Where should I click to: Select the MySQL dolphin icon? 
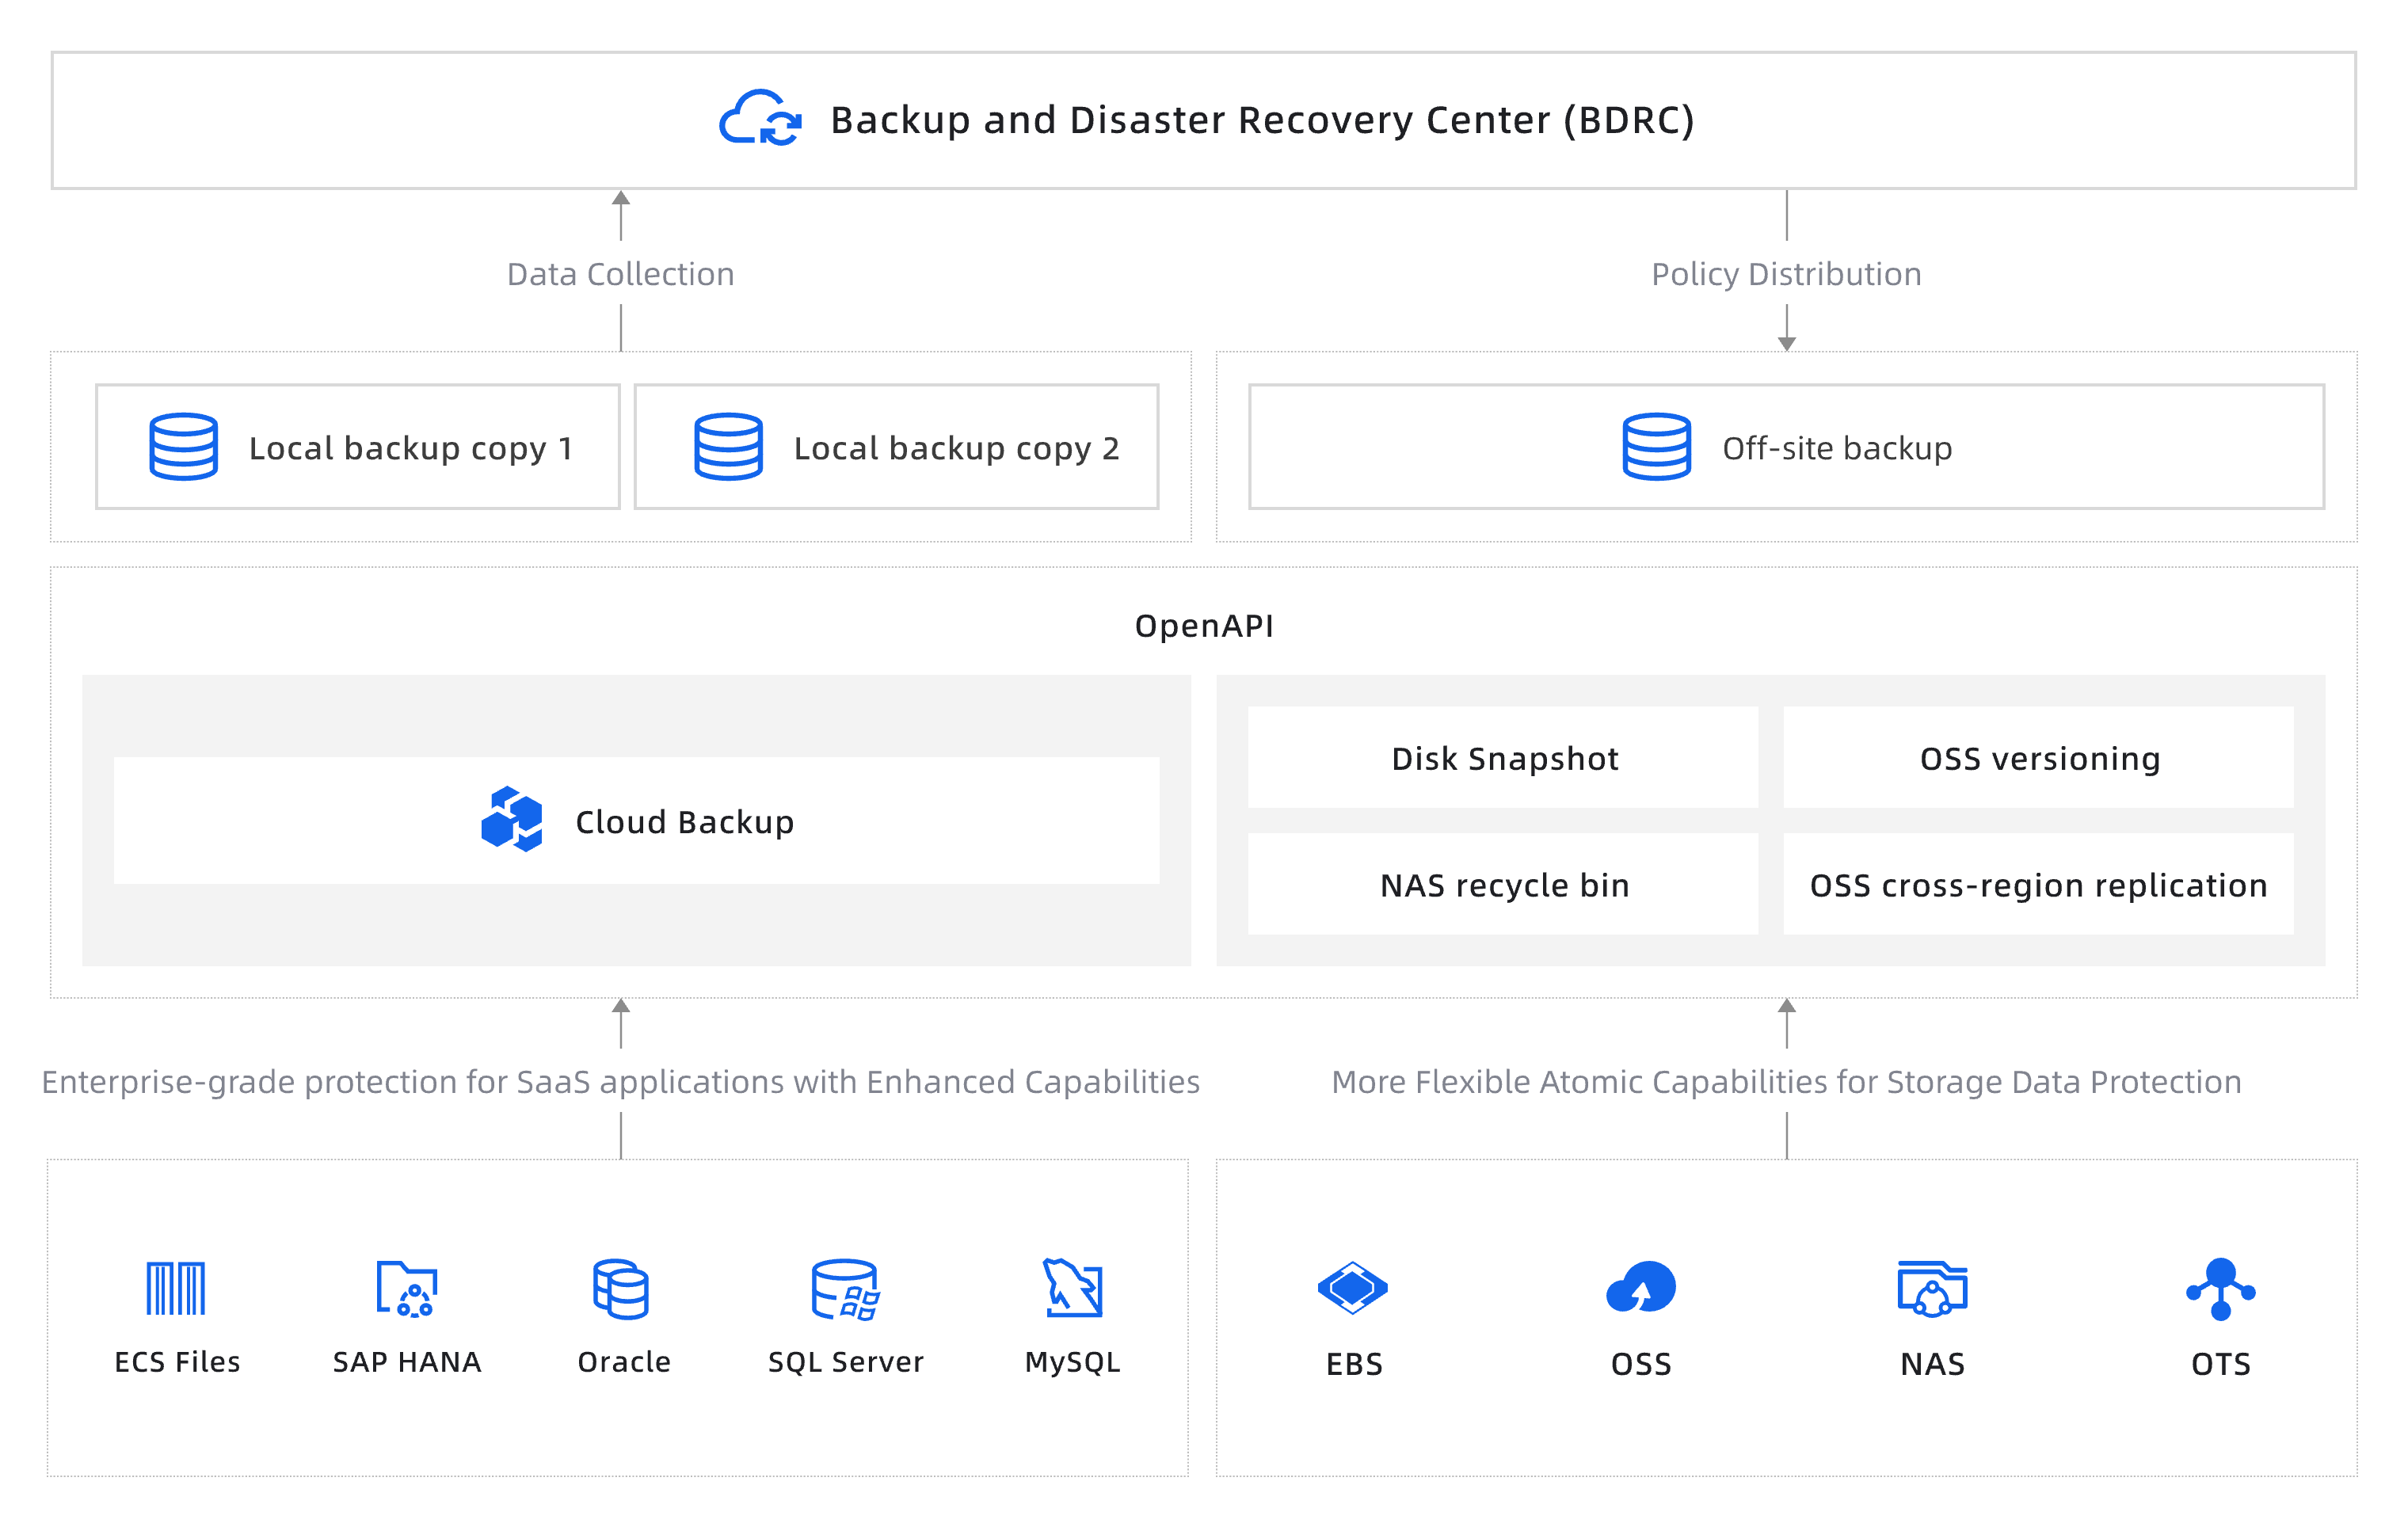(1072, 1288)
